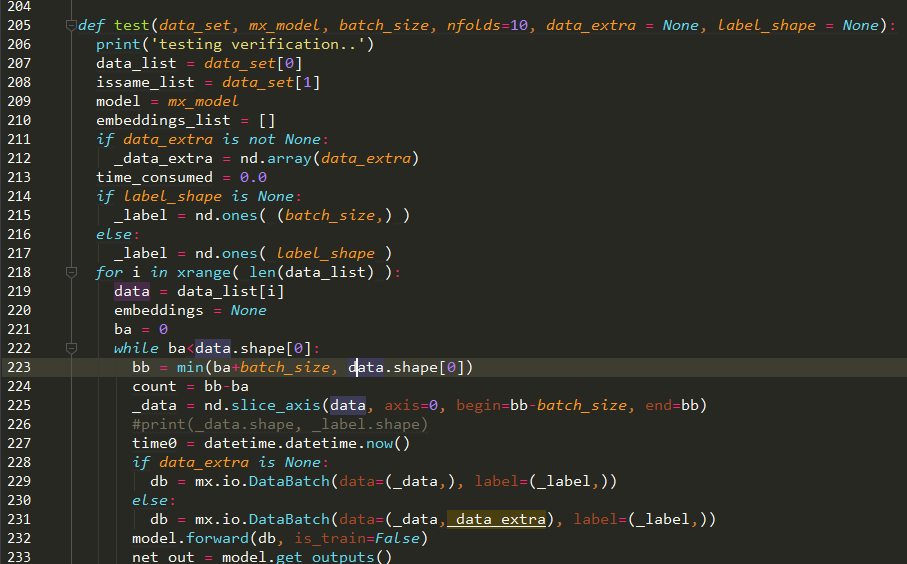Click the else keyword on line 230
907x564 pixels.
[x=150, y=500]
